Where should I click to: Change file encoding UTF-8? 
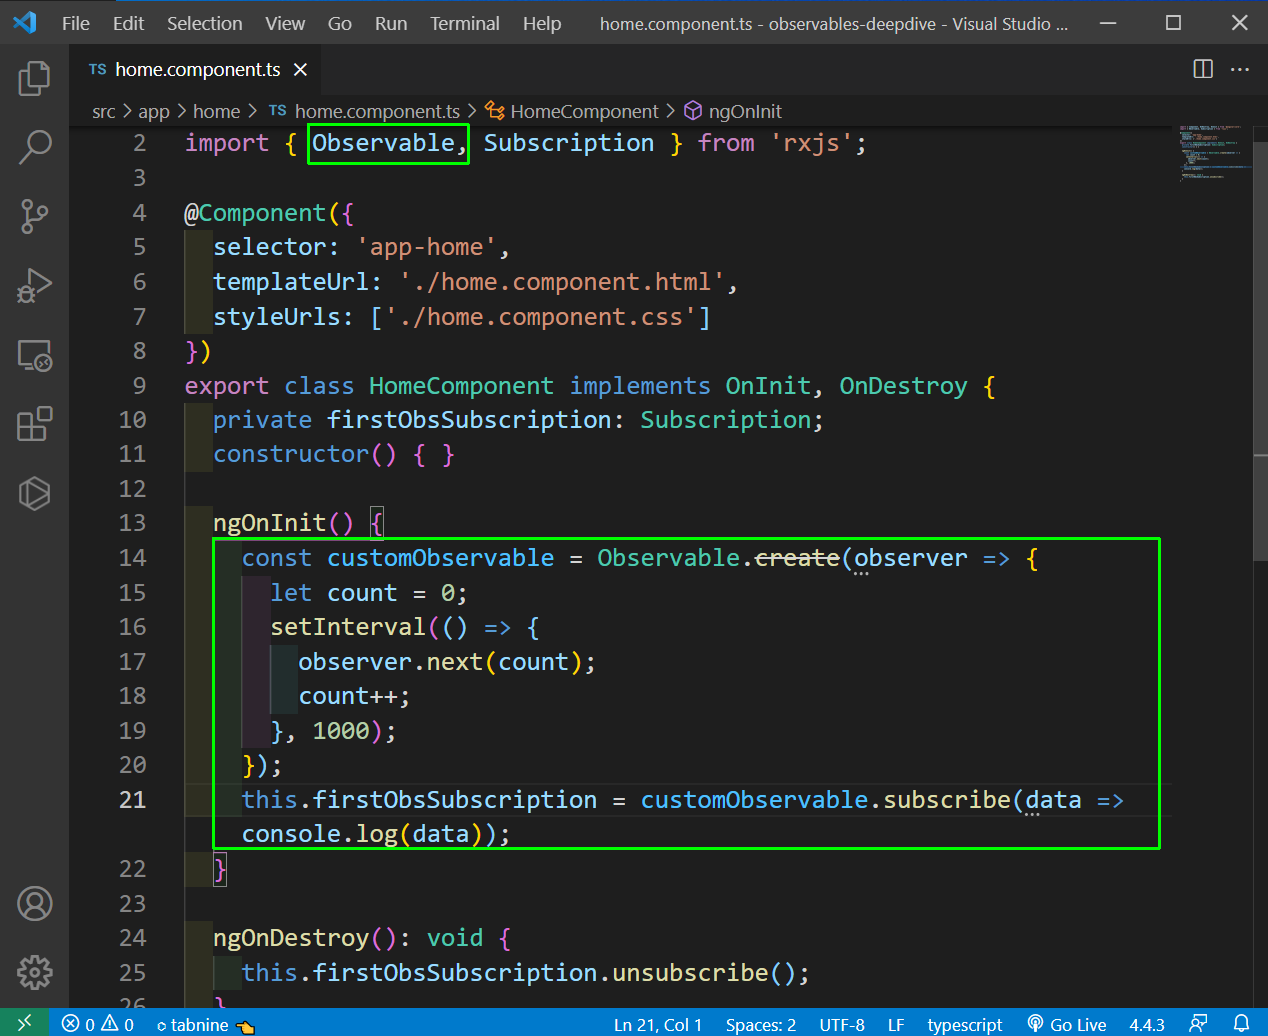(842, 1024)
